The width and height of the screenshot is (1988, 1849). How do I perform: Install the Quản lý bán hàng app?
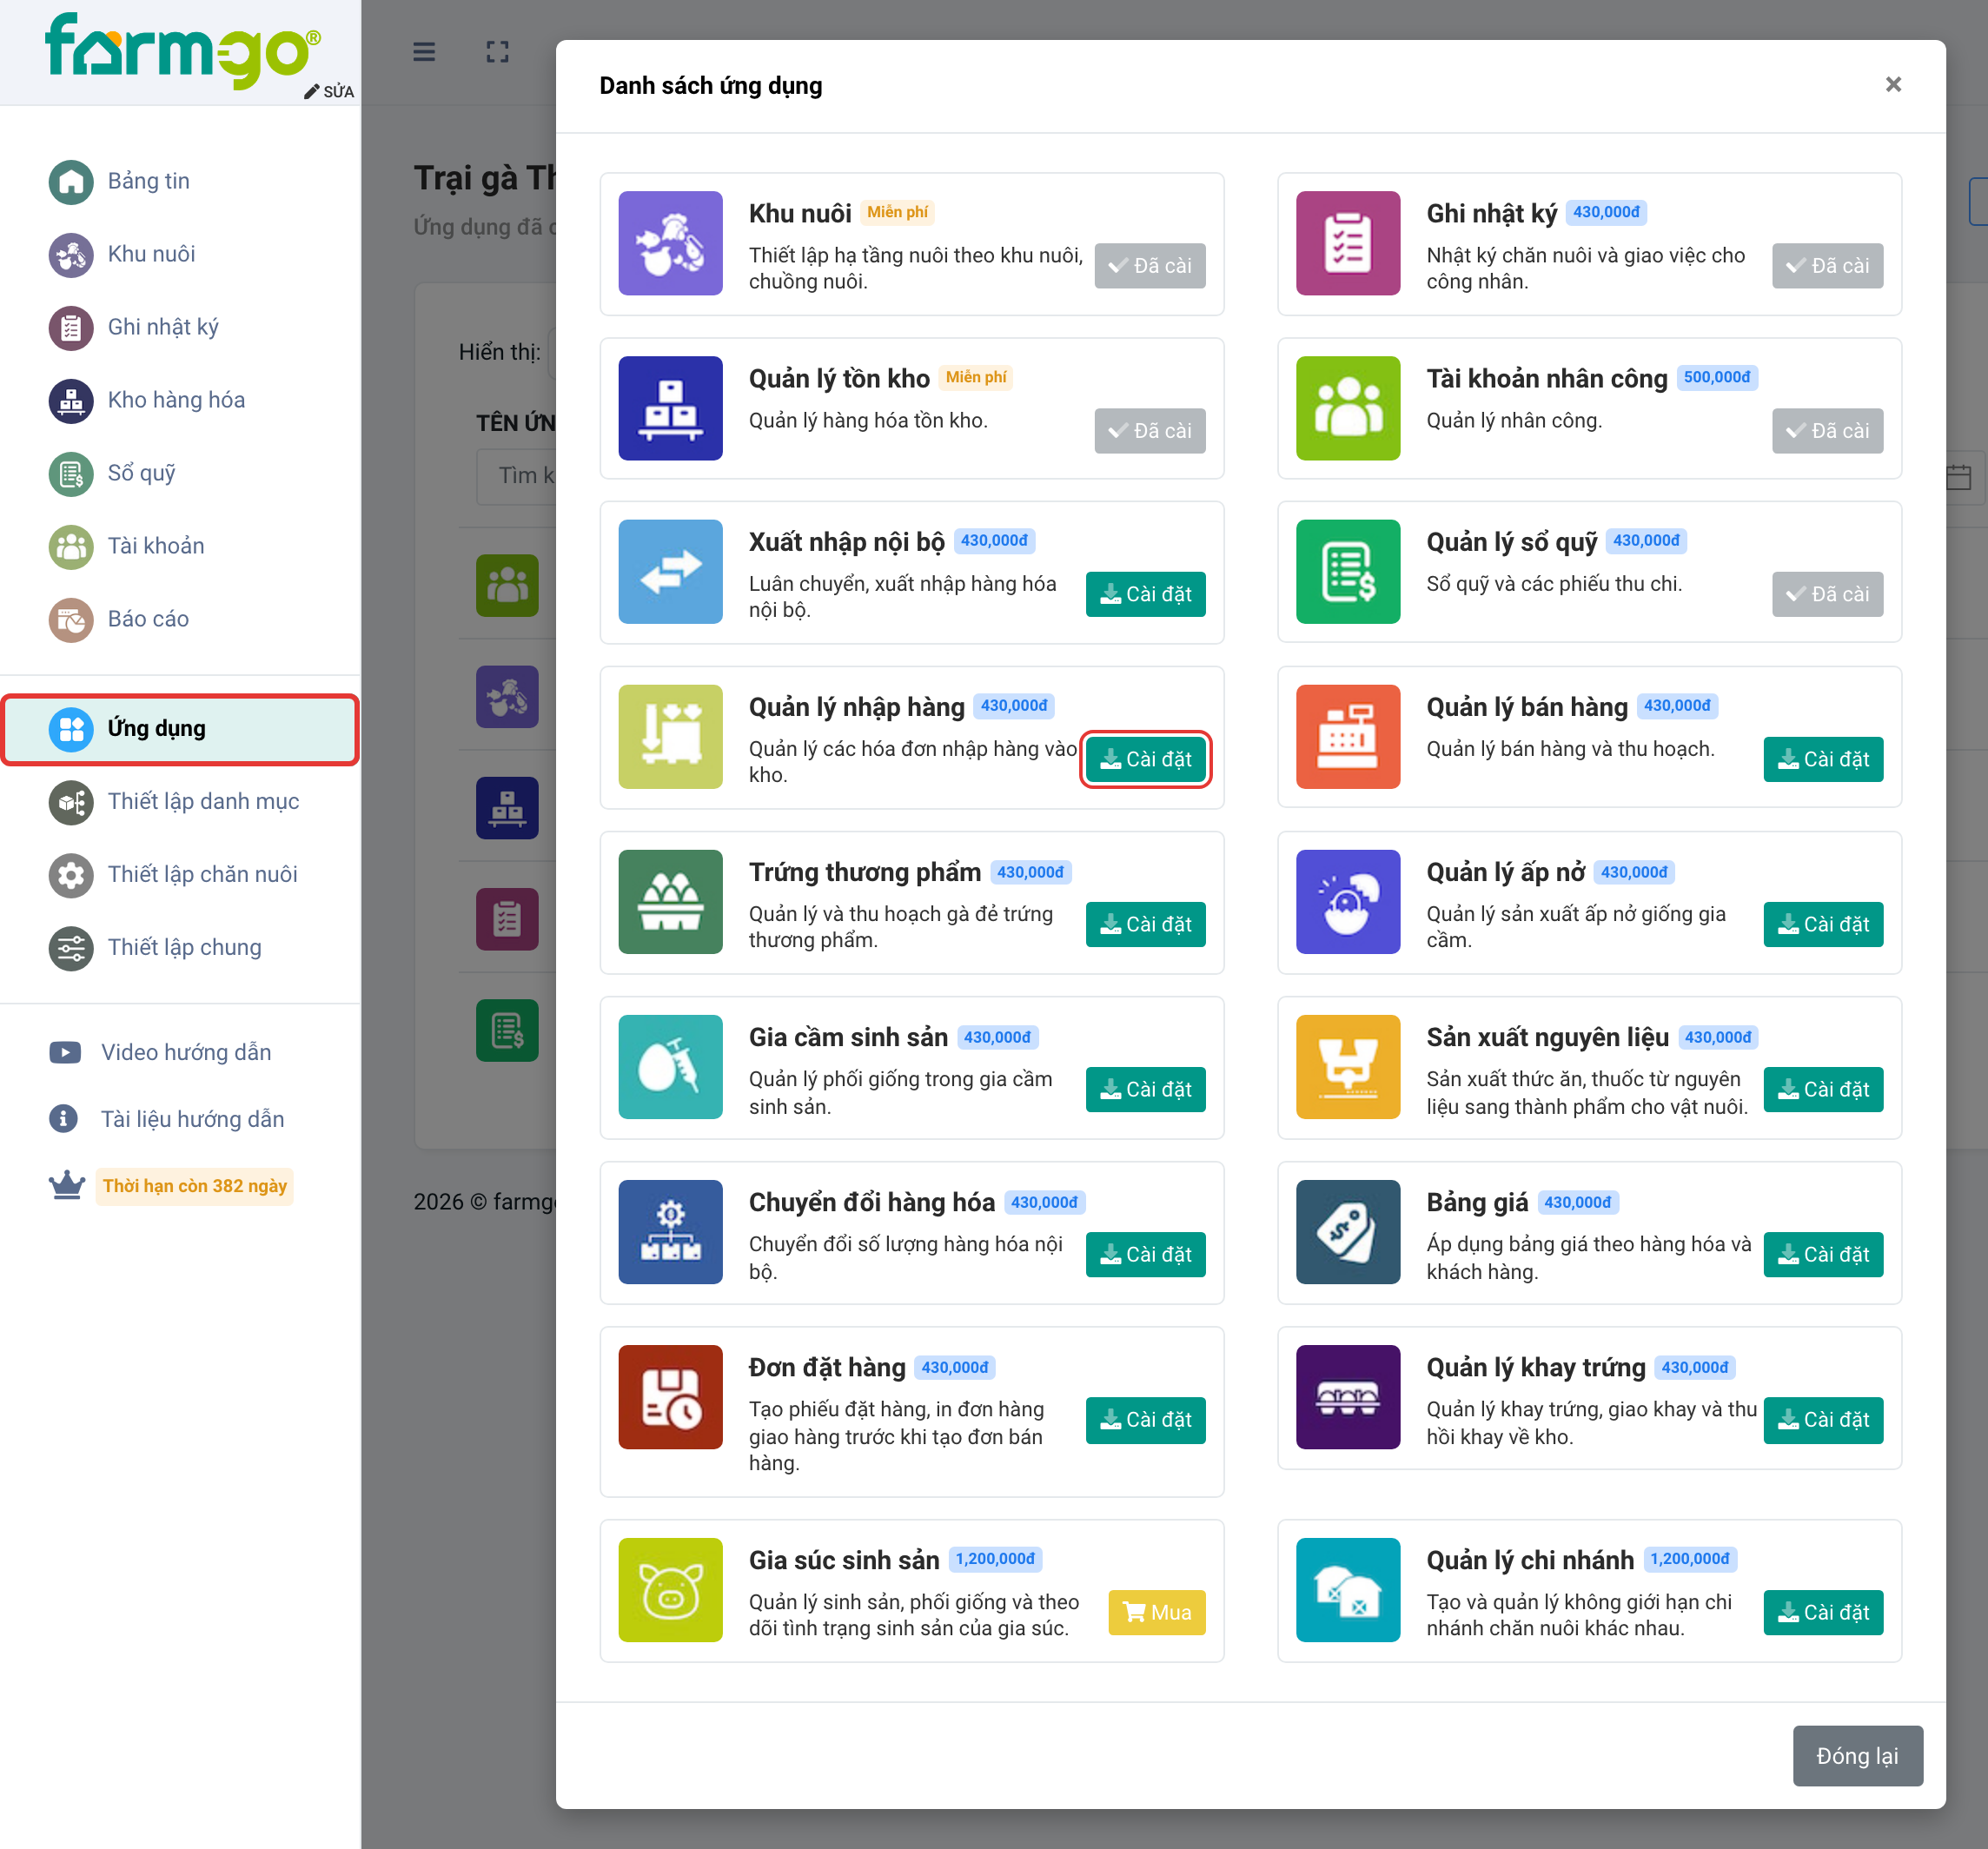click(1823, 759)
